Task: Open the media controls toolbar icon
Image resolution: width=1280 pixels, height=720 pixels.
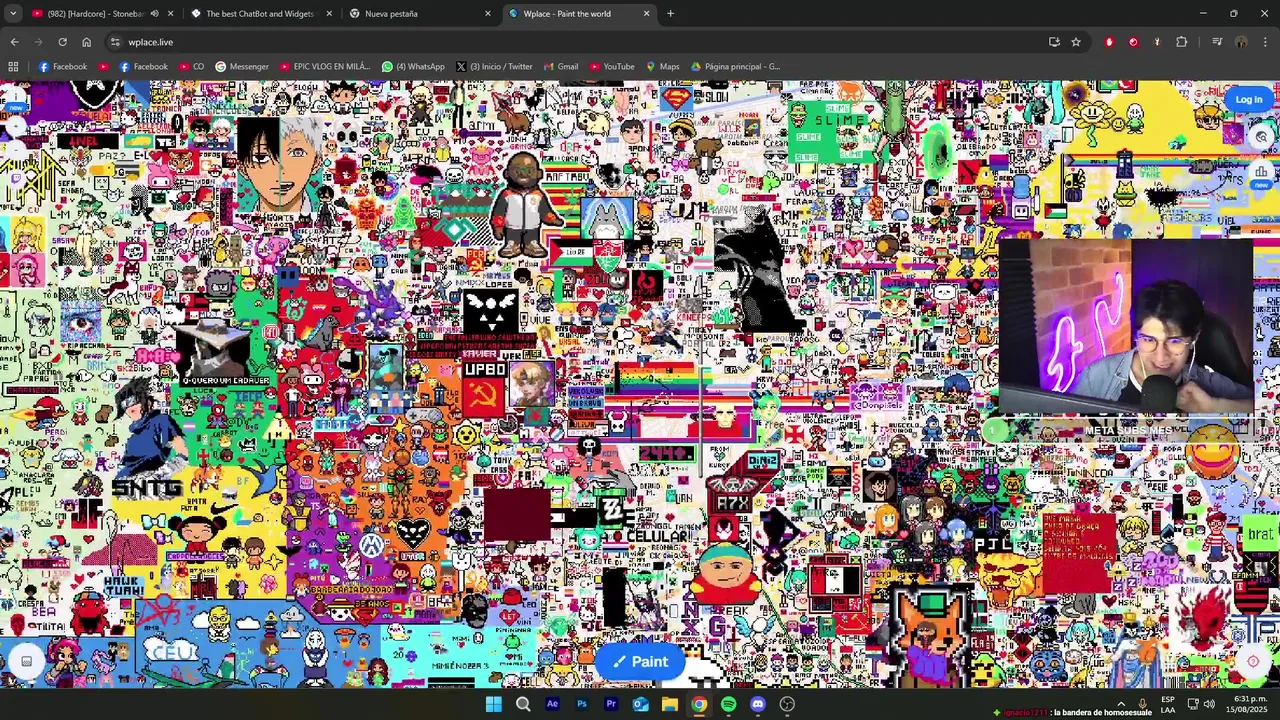Action: pyautogui.click(x=1217, y=42)
